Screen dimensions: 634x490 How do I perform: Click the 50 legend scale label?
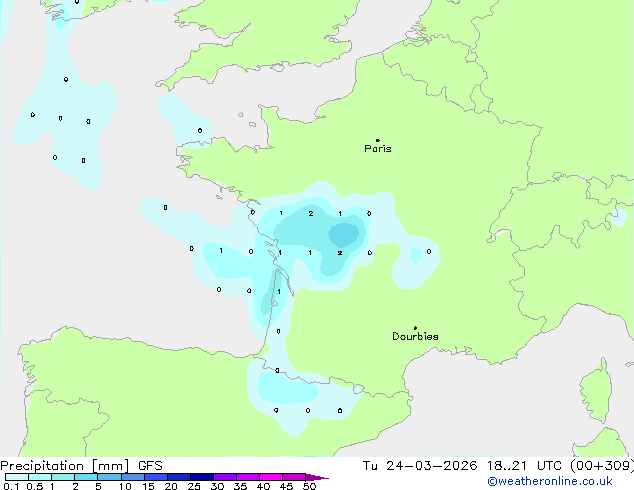(x=309, y=486)
